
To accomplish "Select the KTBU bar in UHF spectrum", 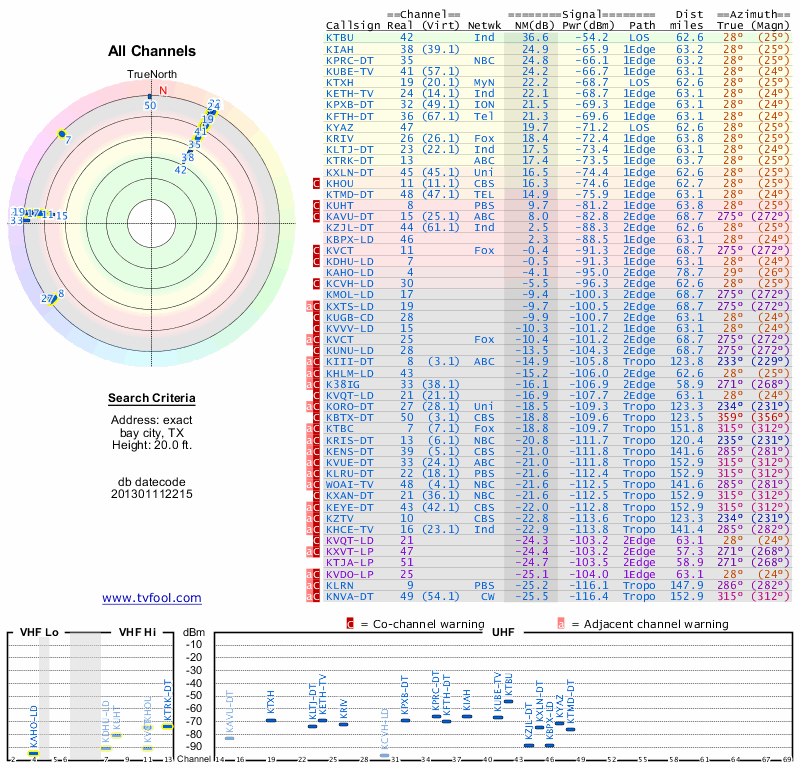I will [x=509, y=701].
